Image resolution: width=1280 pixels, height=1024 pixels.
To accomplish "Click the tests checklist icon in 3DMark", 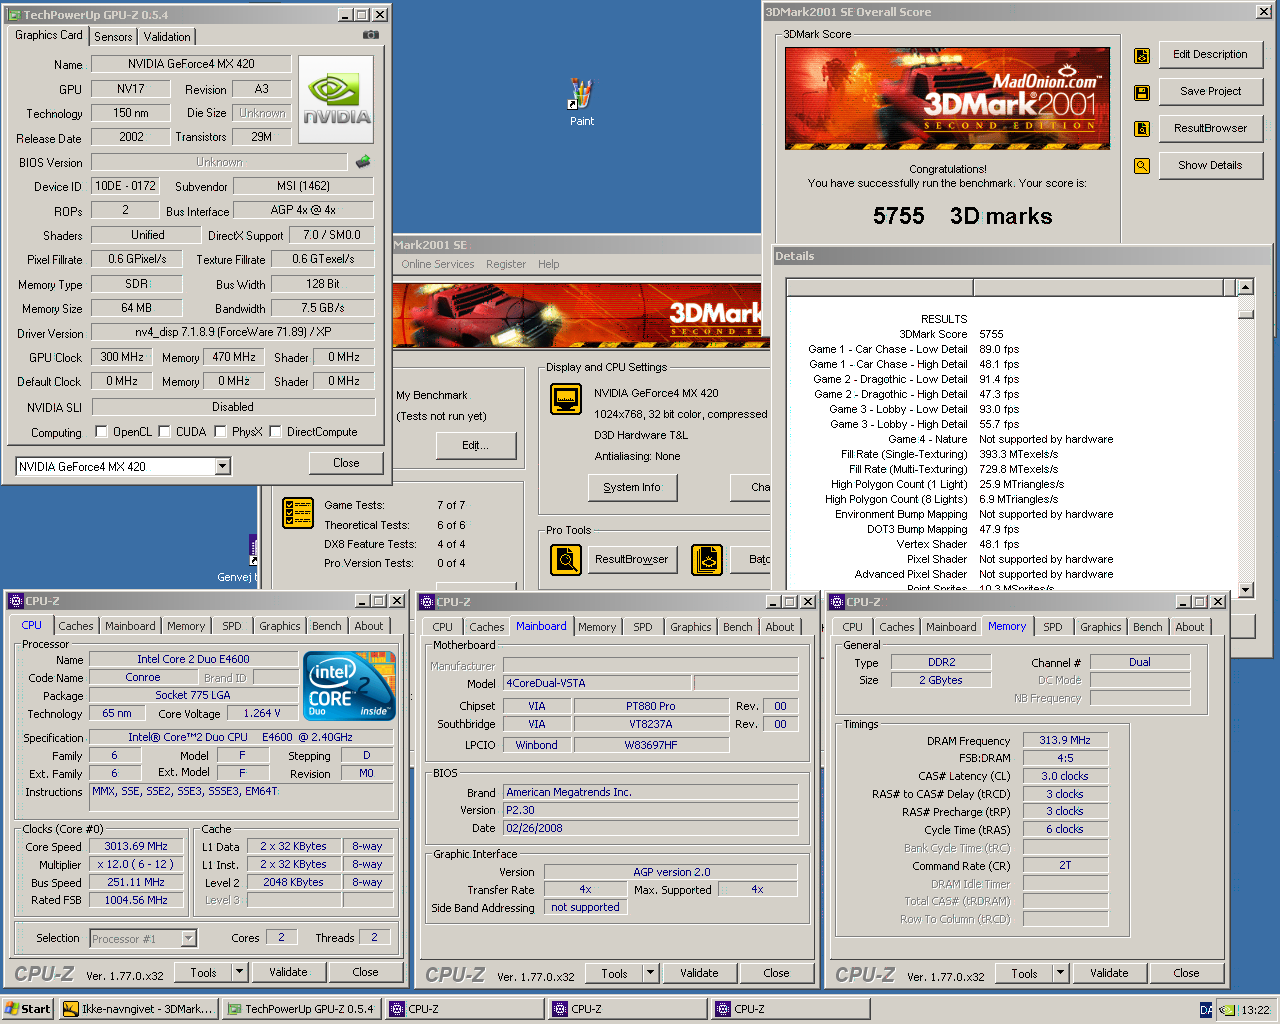I will coord(298,513).
